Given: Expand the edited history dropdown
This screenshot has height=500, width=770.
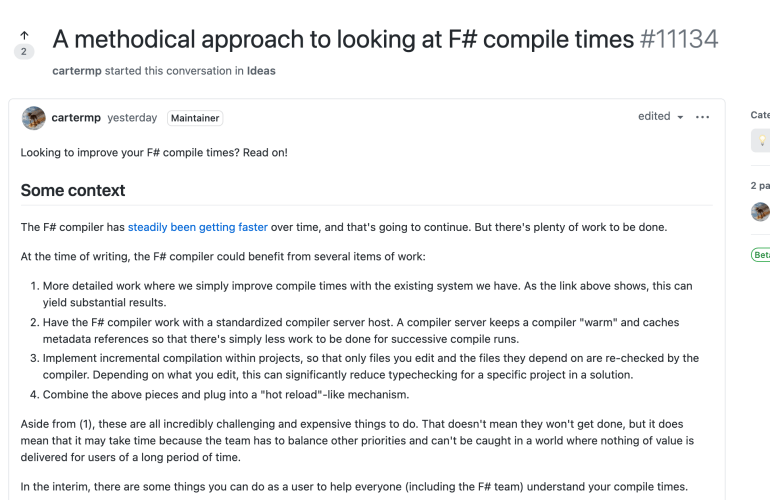Looking at the screenshot, I should pyautogui.click(x=661, y=117).
